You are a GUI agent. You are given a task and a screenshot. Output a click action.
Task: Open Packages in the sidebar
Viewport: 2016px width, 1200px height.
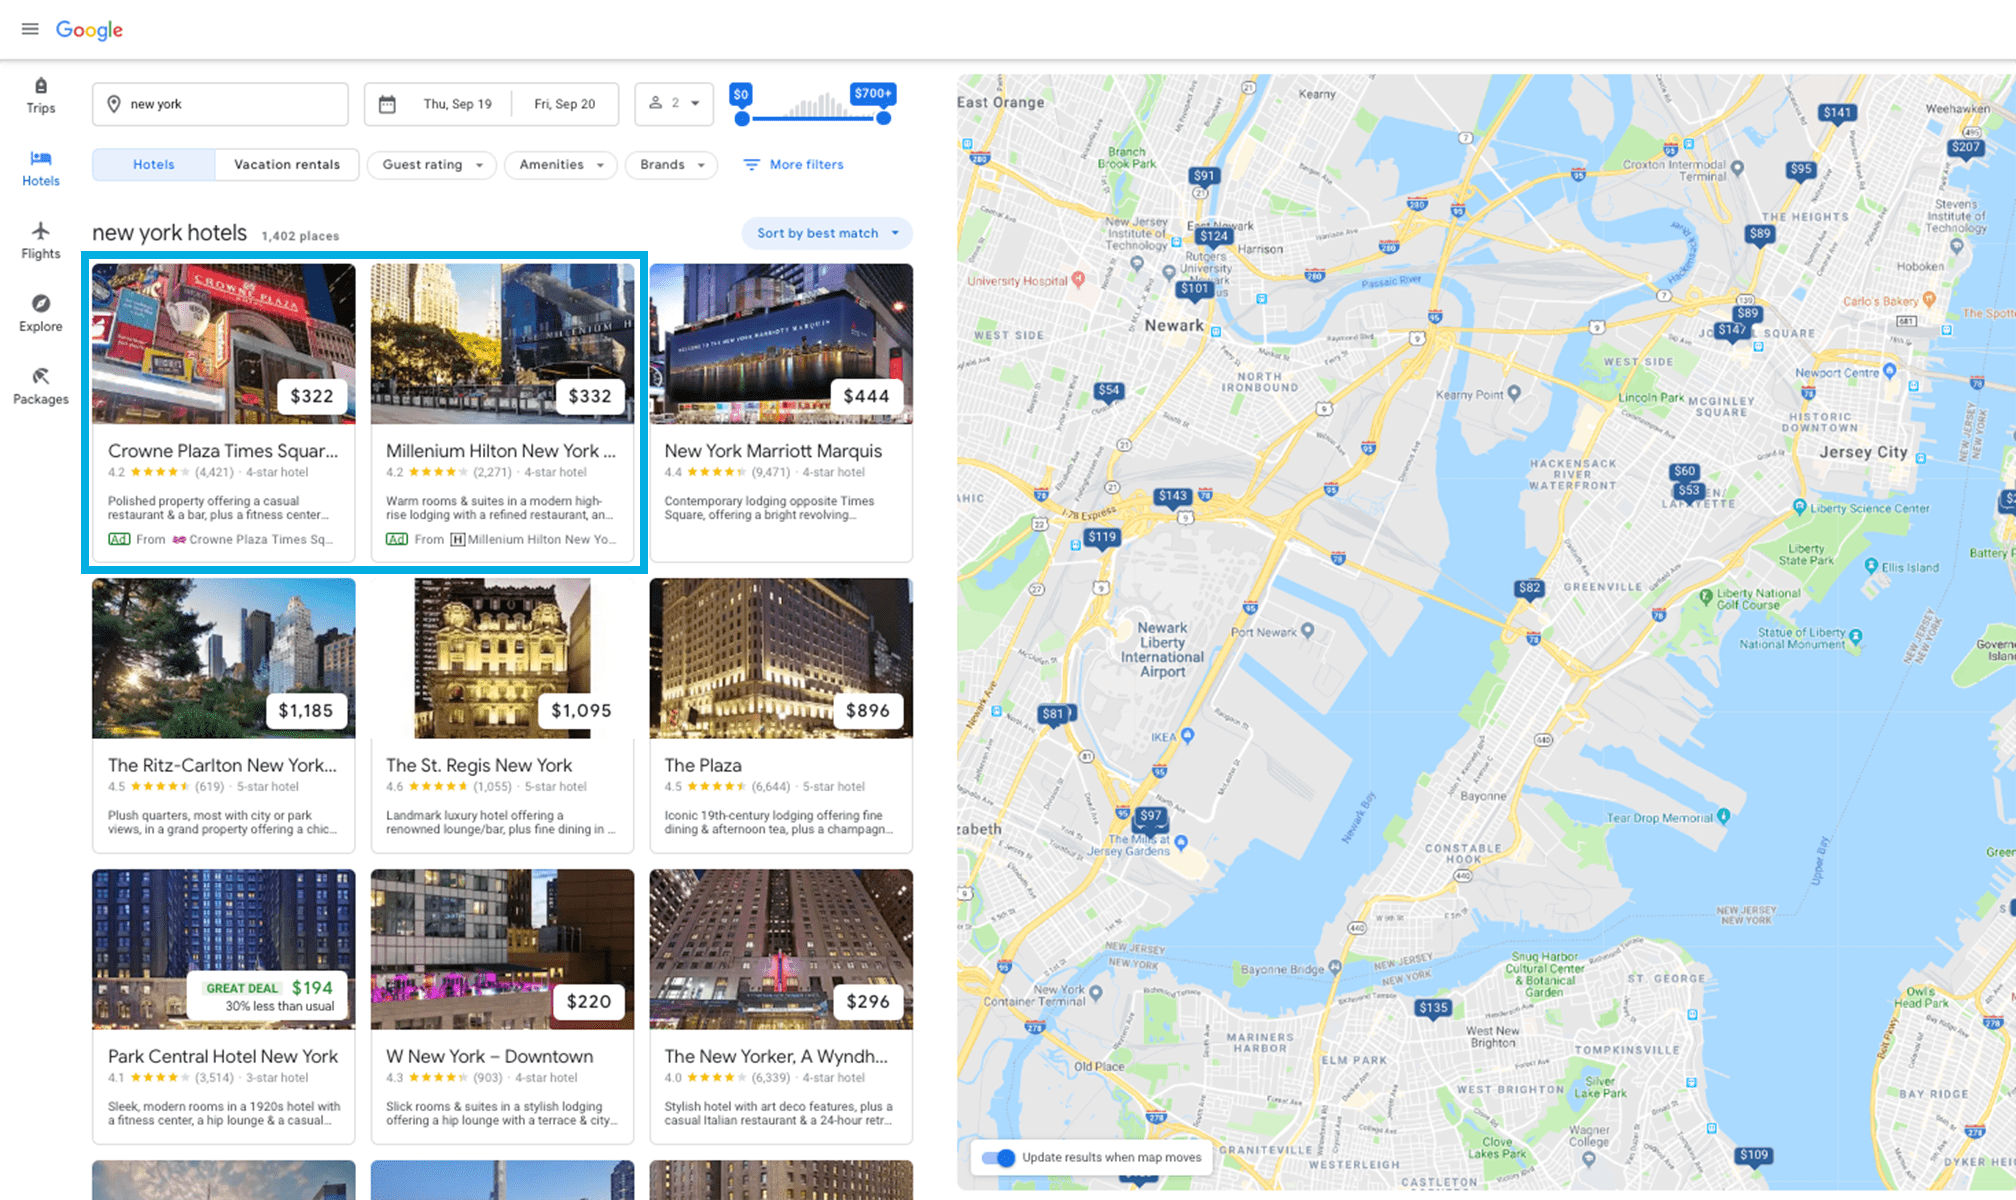[41, 387]
